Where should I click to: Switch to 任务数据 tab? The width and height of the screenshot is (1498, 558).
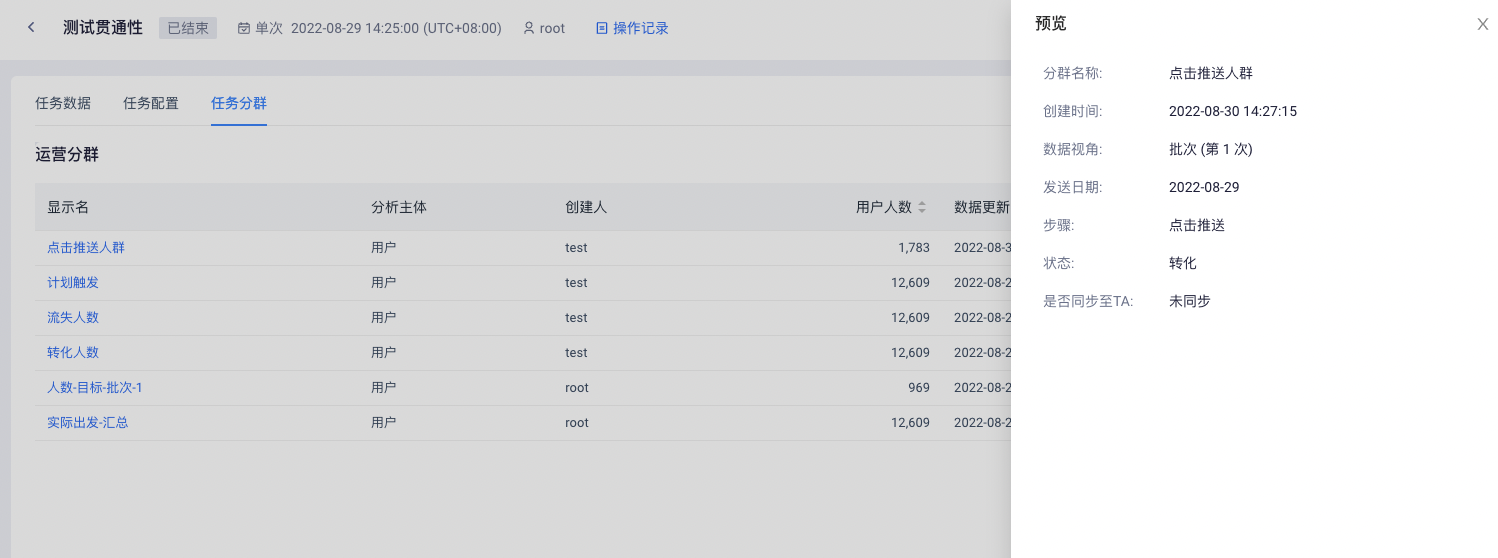(x=63, y=103)
